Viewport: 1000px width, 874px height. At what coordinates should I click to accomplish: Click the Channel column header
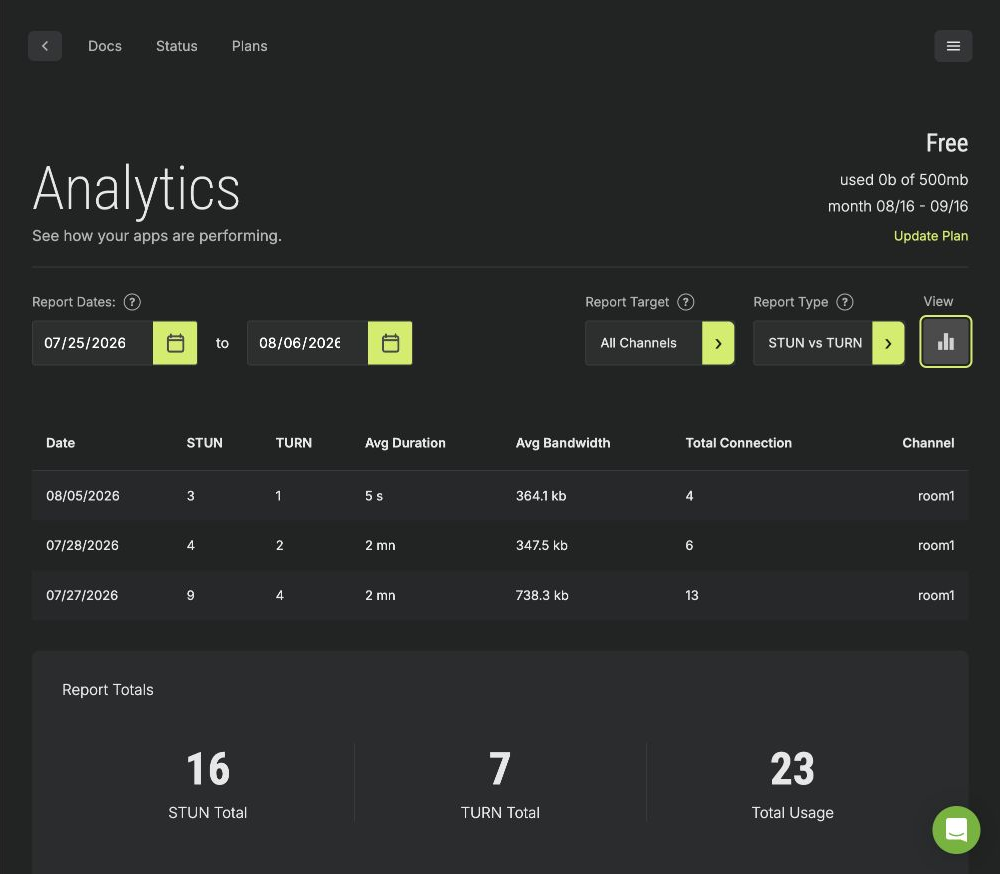928,443
